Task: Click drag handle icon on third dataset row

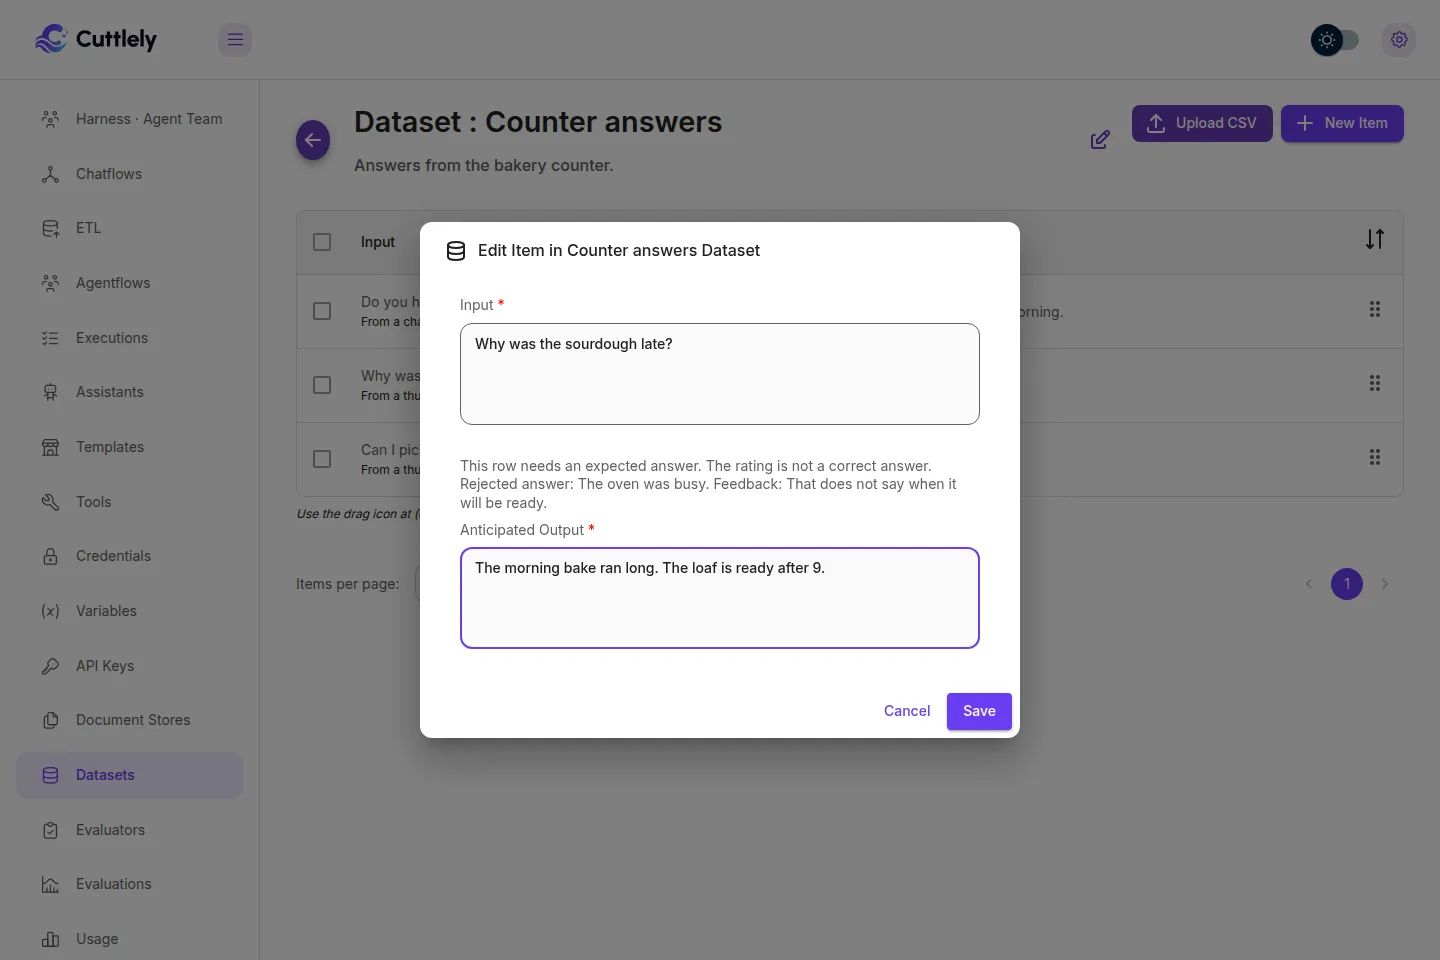Action: (x=1375, y=458)
